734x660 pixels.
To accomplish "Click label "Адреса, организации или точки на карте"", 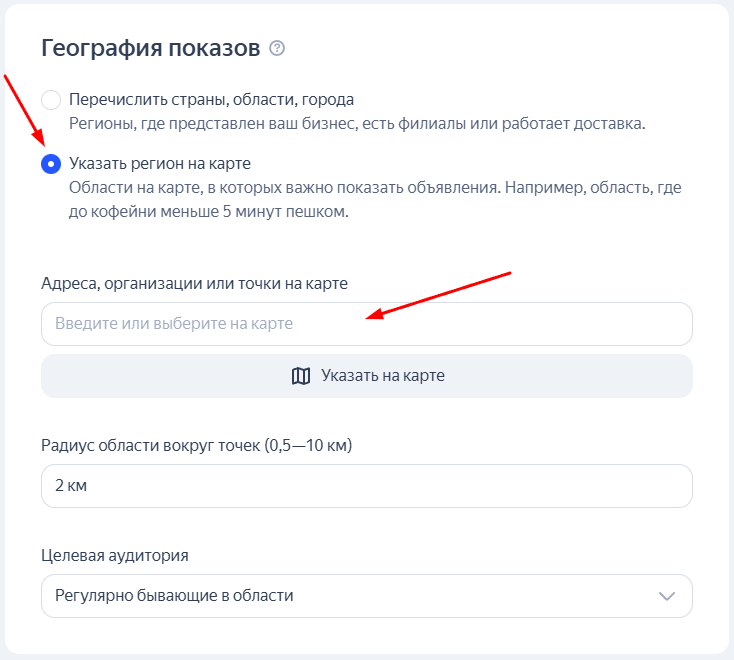I will [x=194, y=284].
